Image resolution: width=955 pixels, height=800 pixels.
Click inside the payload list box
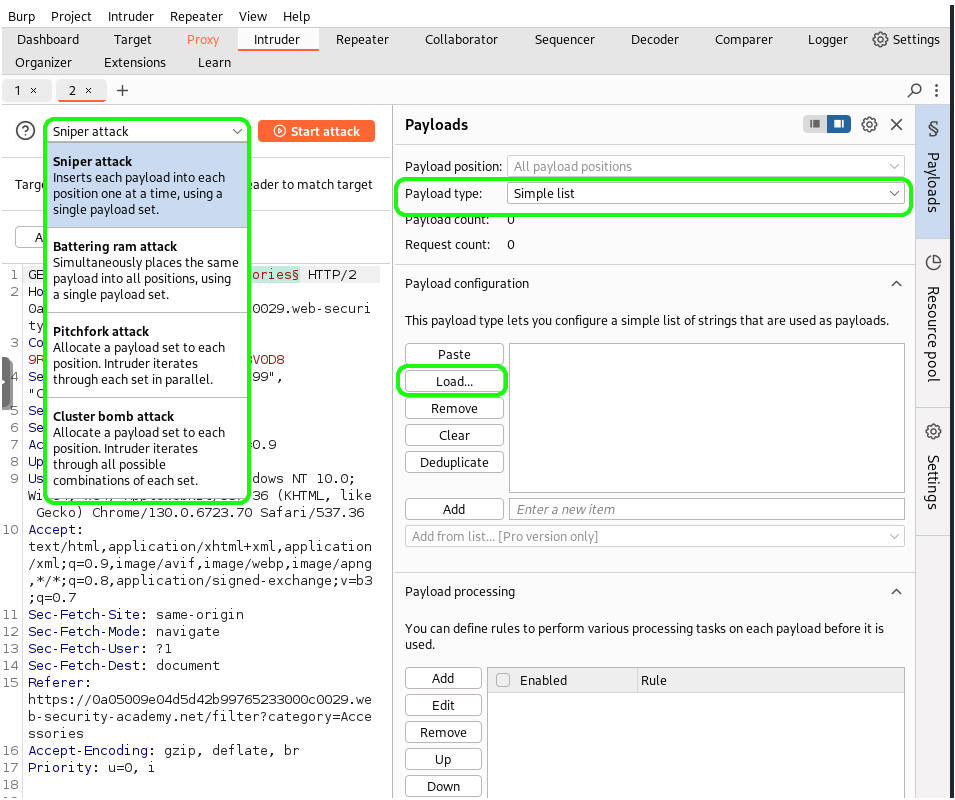707,418
